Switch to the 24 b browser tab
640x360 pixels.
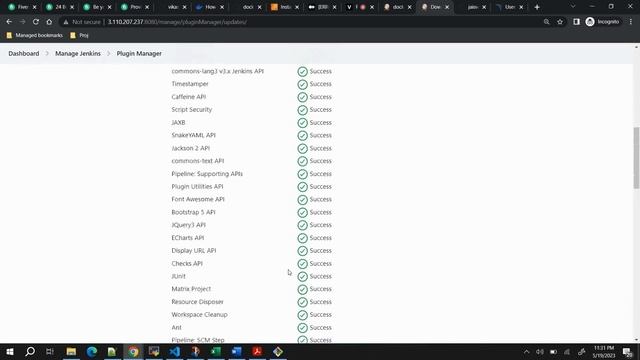click(60, 7)
